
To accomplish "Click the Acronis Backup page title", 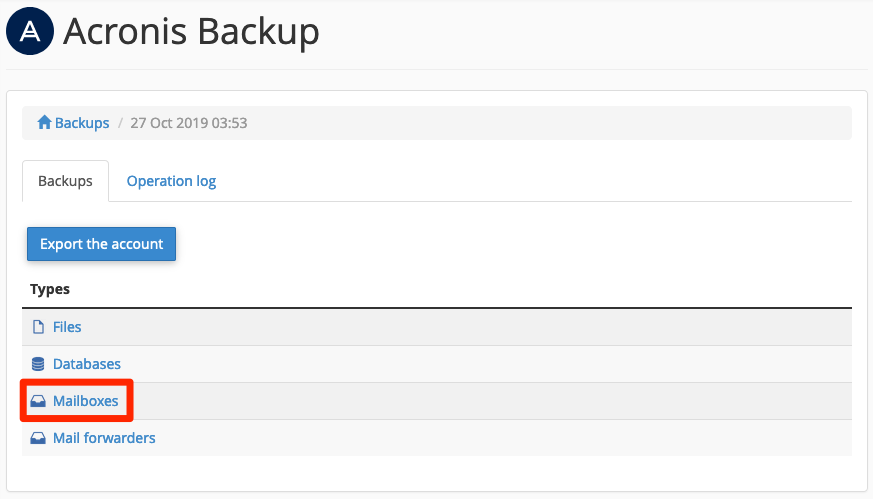I will 191,32.
